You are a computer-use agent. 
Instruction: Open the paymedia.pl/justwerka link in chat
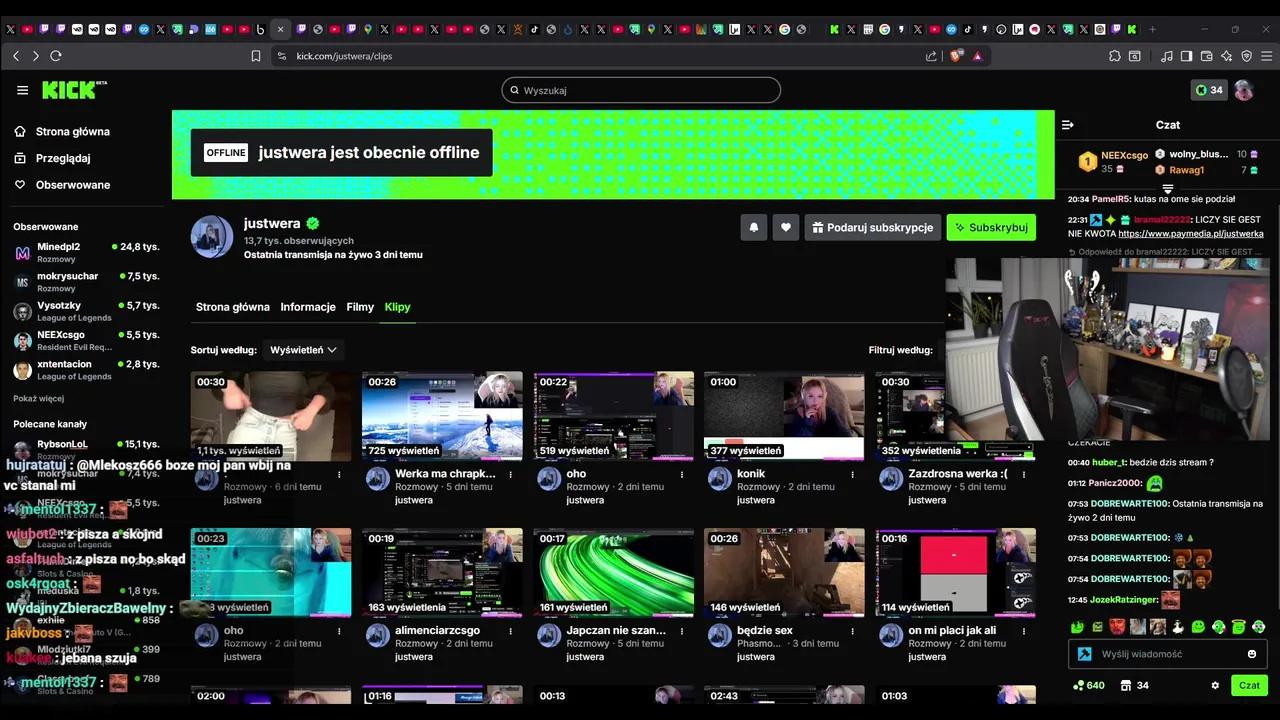1191,233
